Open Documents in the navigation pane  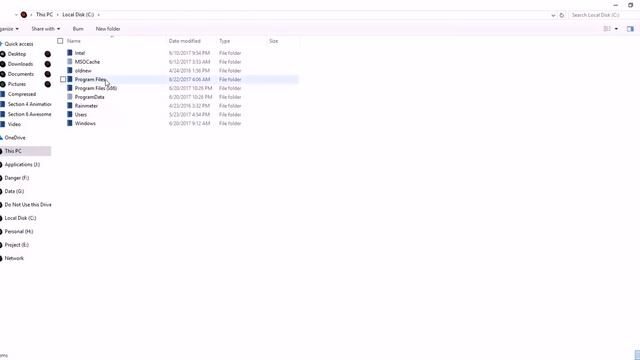21,74
